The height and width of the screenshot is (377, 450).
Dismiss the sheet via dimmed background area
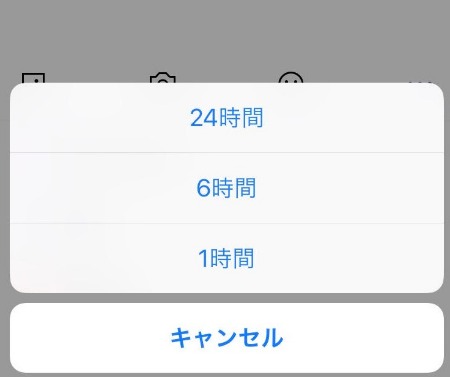[225, 33]
